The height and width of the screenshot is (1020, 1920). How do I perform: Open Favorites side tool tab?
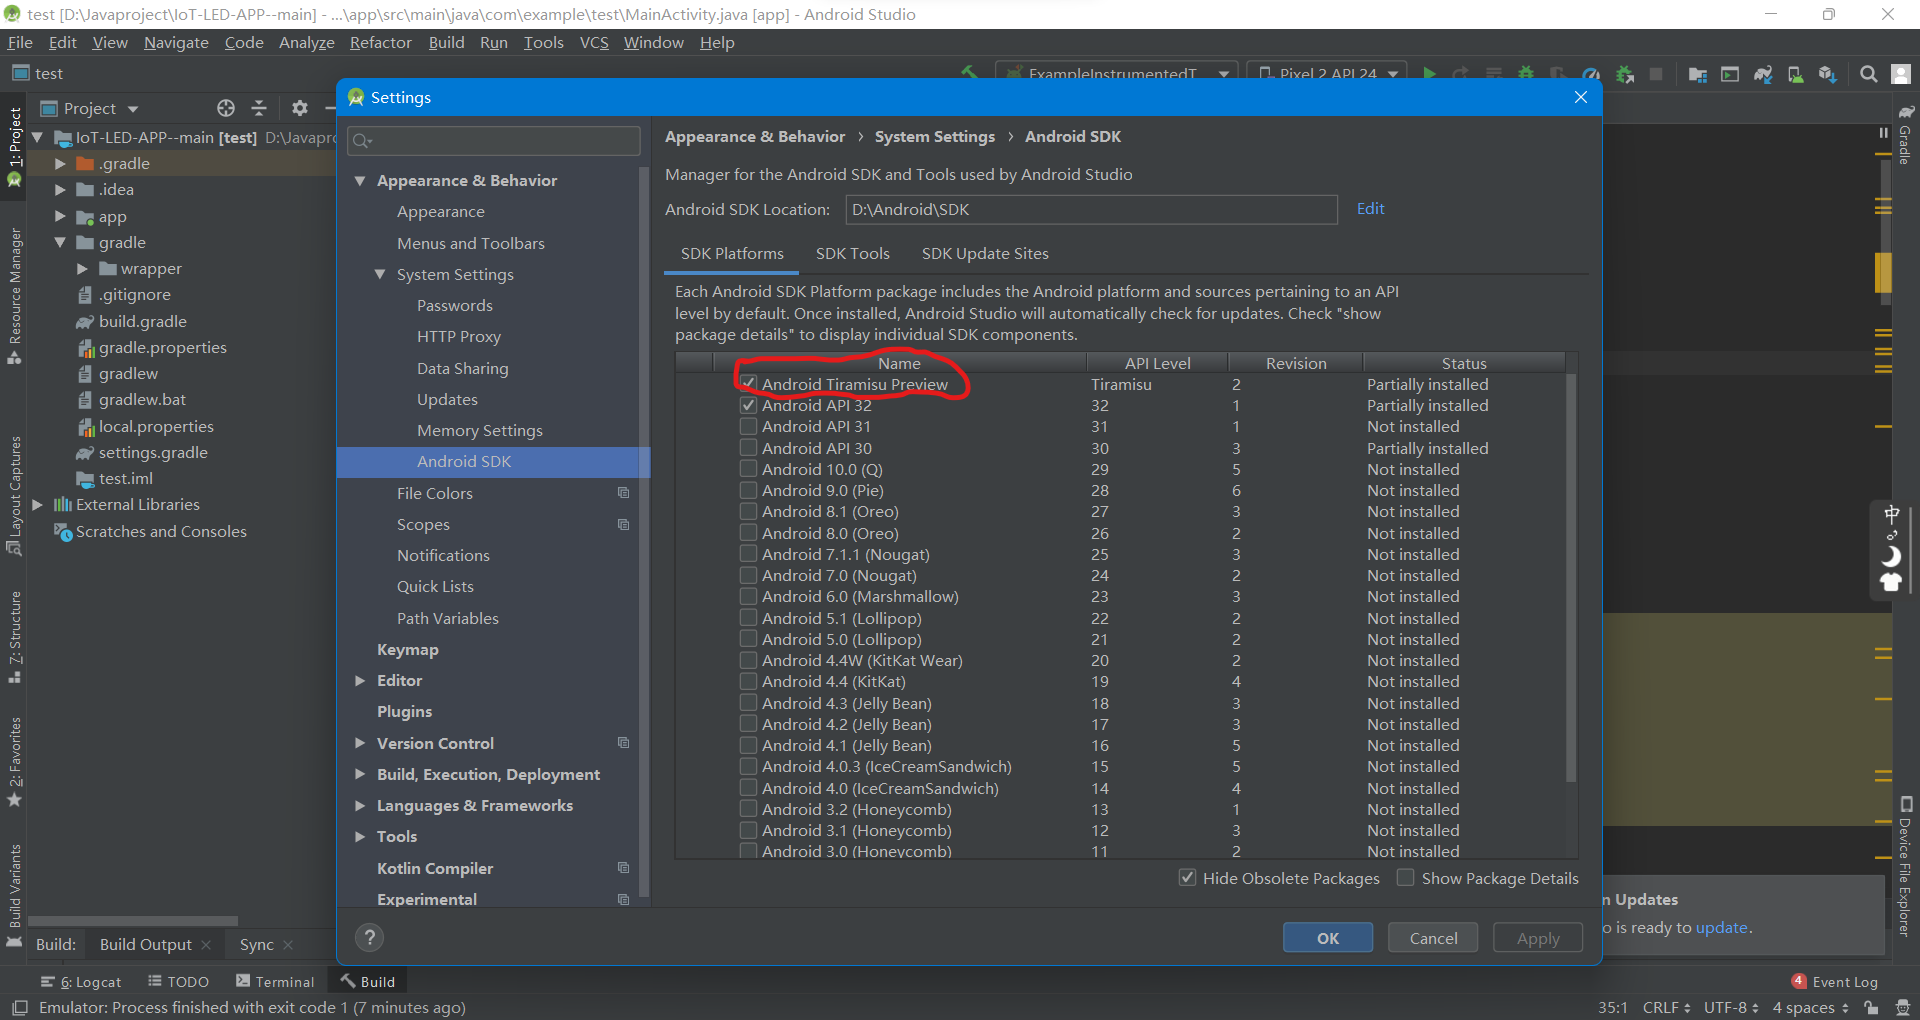click(14, 762)
